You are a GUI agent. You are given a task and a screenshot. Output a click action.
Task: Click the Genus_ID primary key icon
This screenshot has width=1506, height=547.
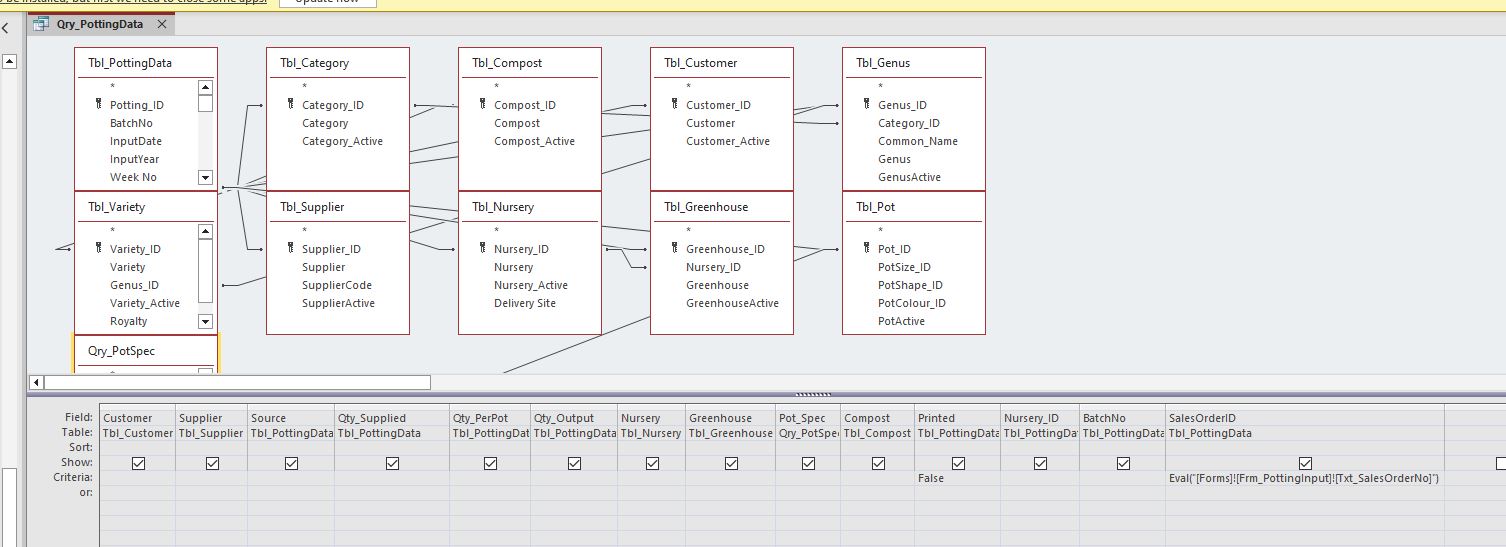(867, 104)
